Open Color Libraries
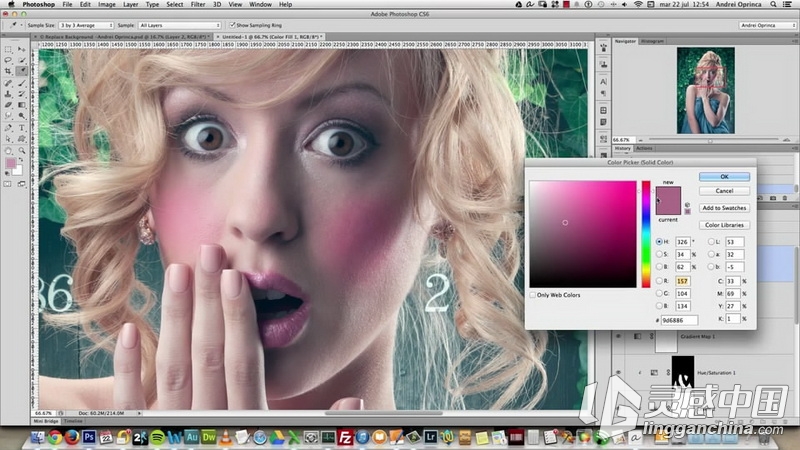Viewport: 800px width, 450px height. point(724,224)
